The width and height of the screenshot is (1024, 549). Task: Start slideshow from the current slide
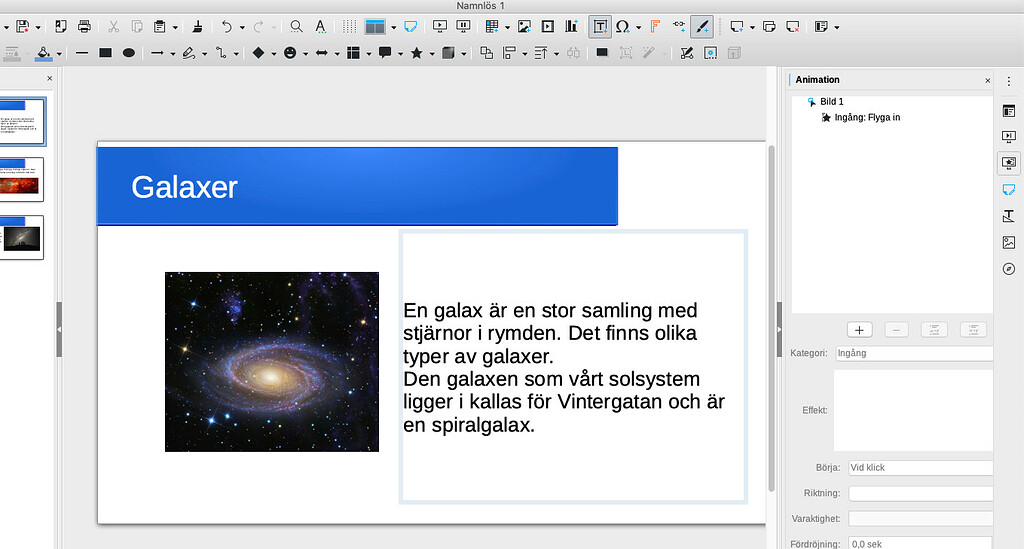(x=464, y=27)
